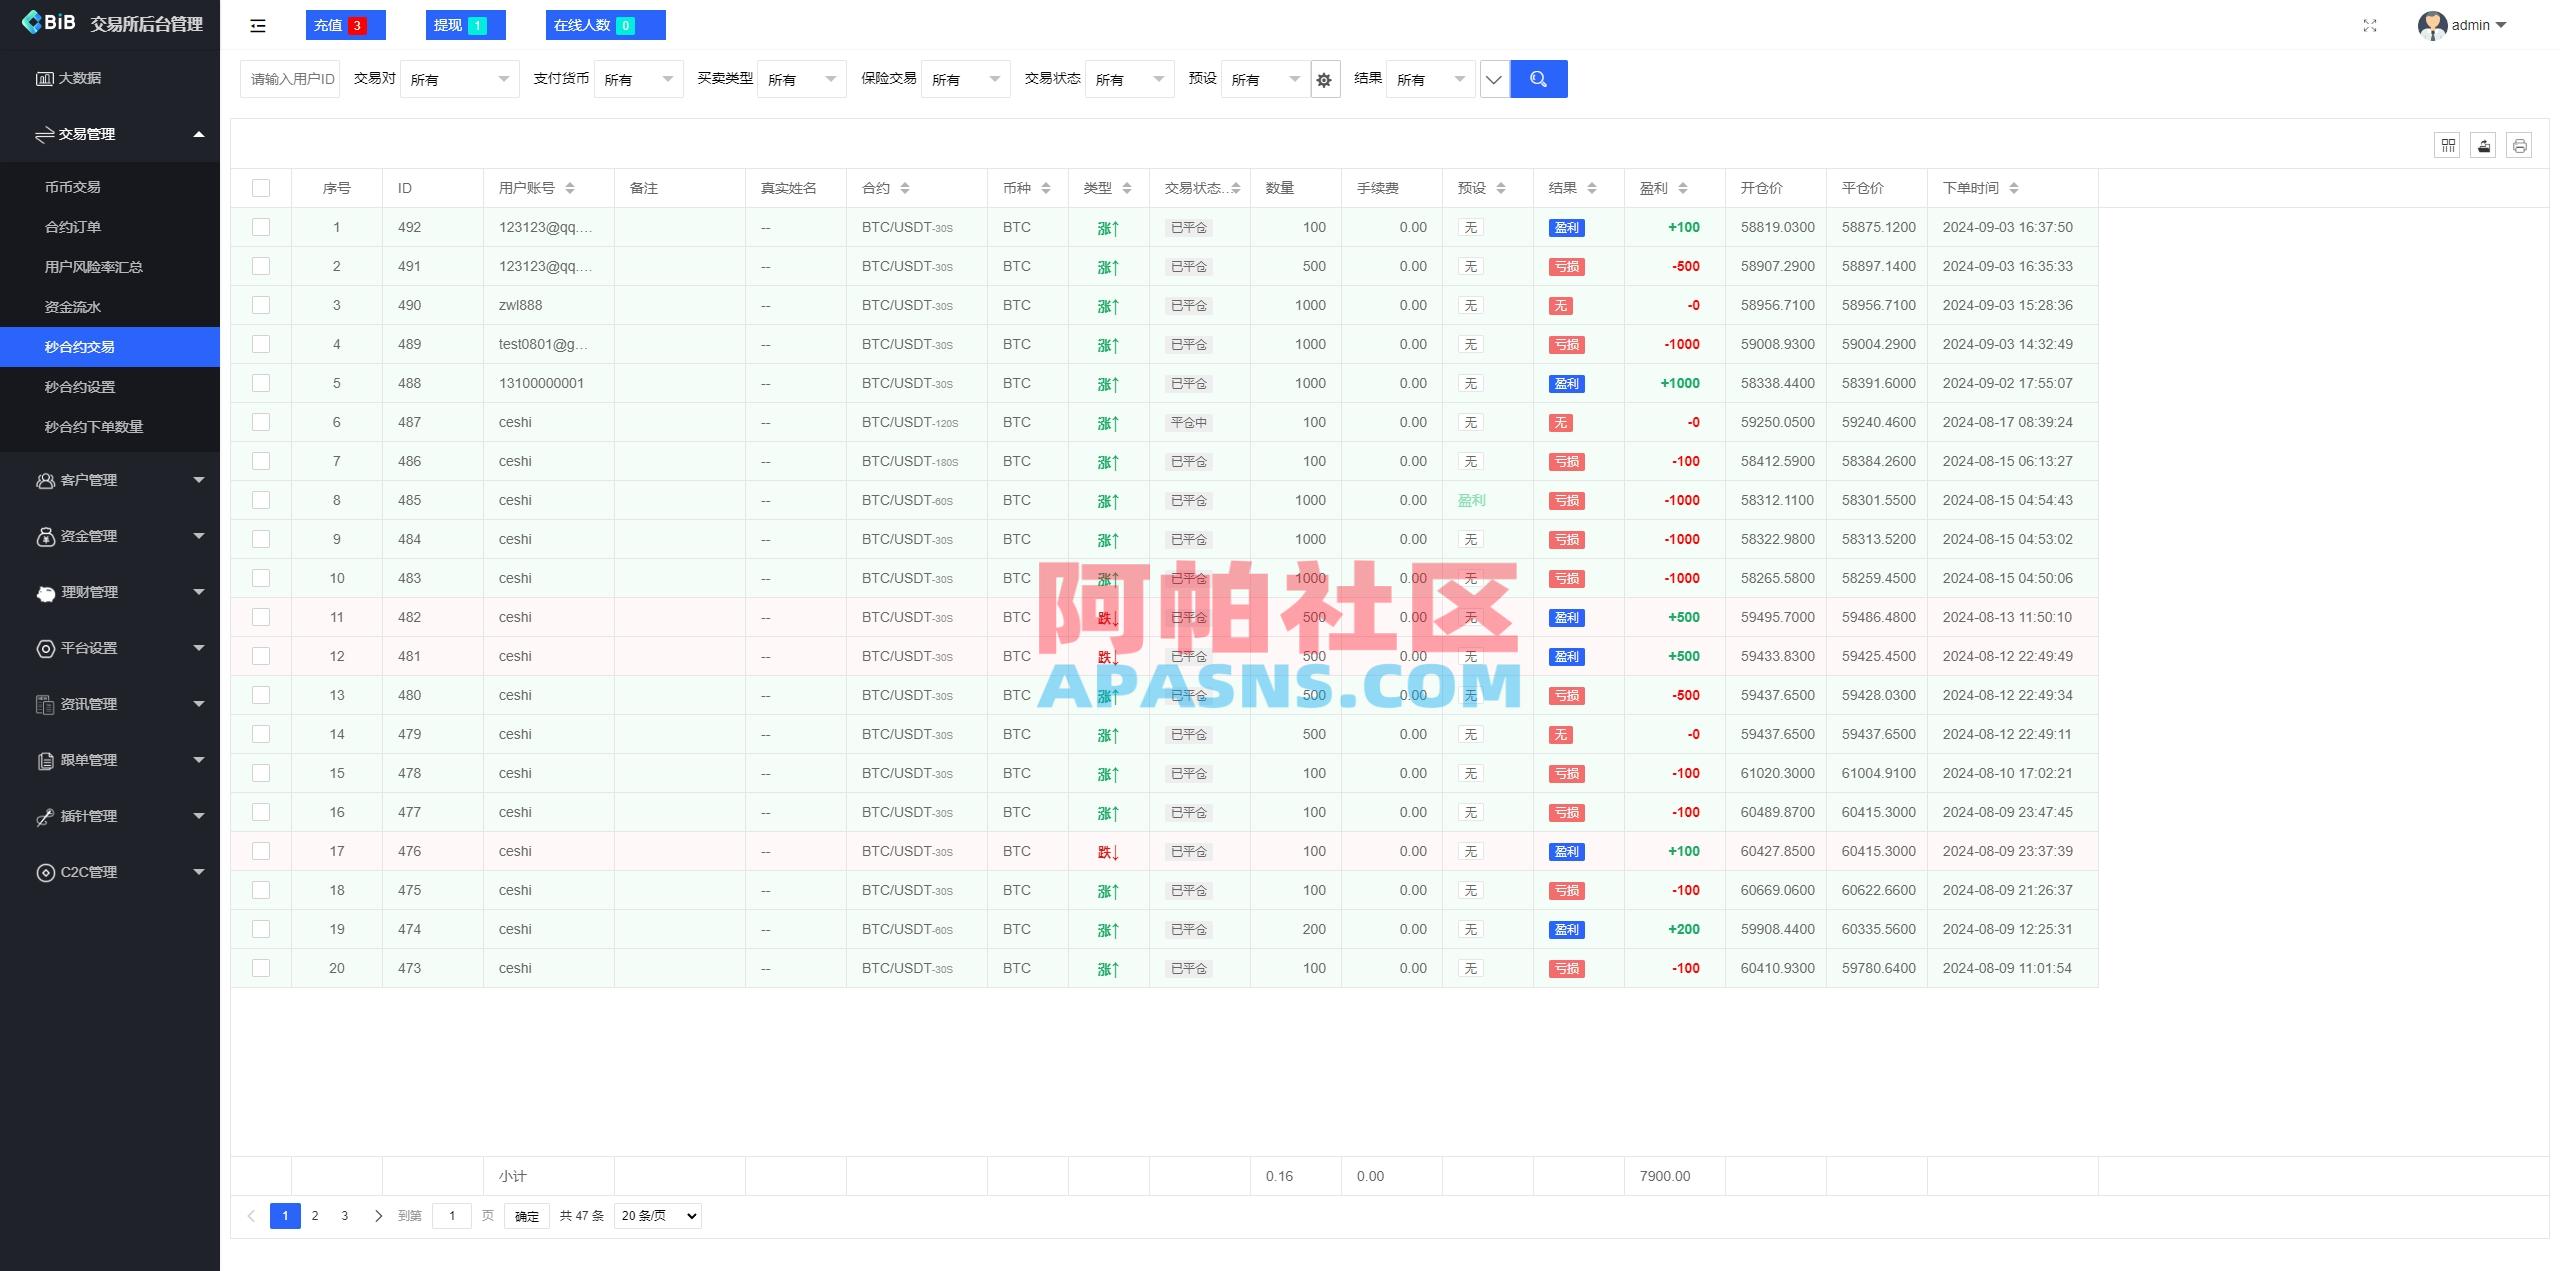Open the admin account dropdown
The image size is (2560, 1271).
coord(2468,25)
